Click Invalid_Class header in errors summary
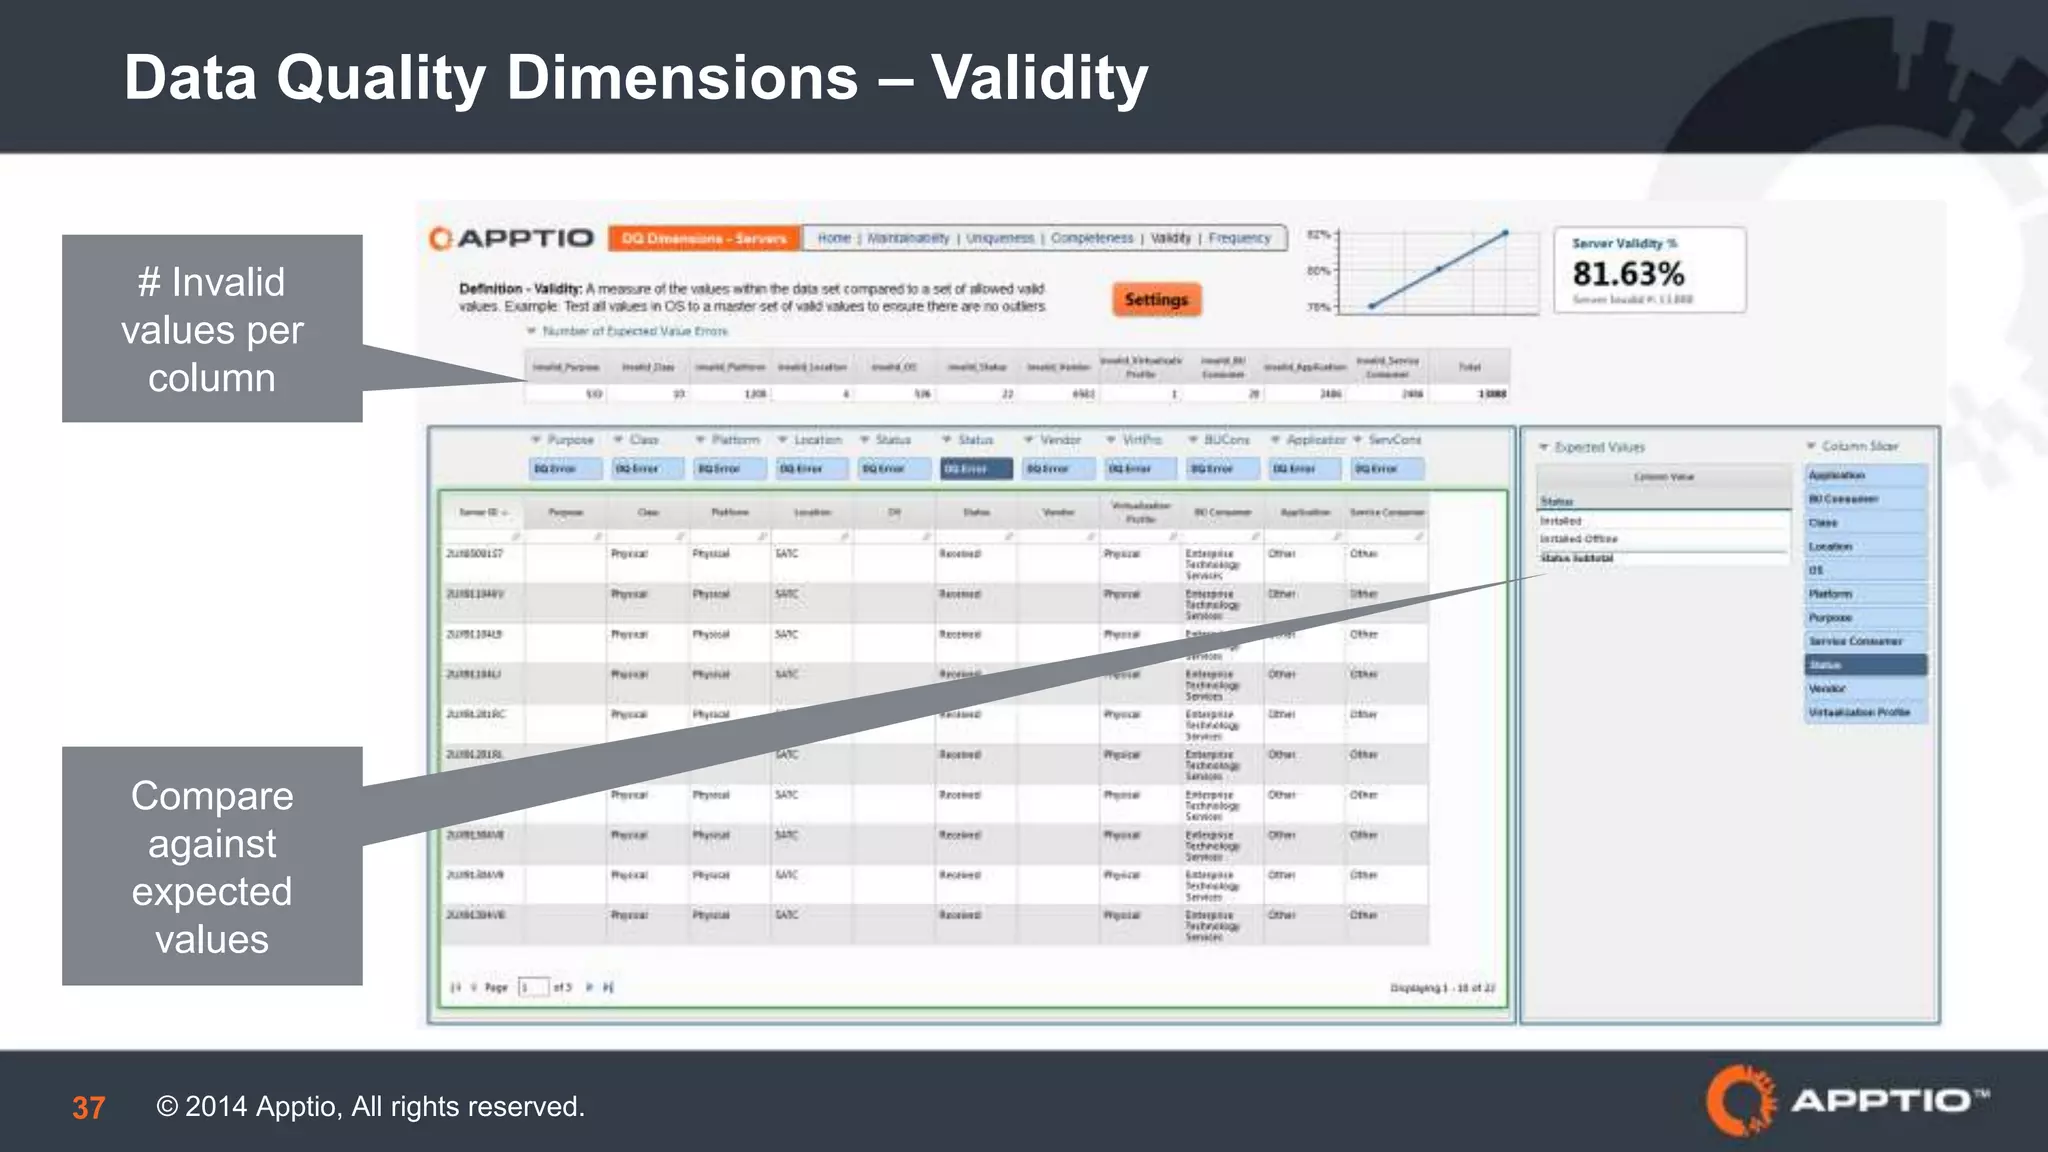Screen dimensions: 2048x1152 point(648,367)
